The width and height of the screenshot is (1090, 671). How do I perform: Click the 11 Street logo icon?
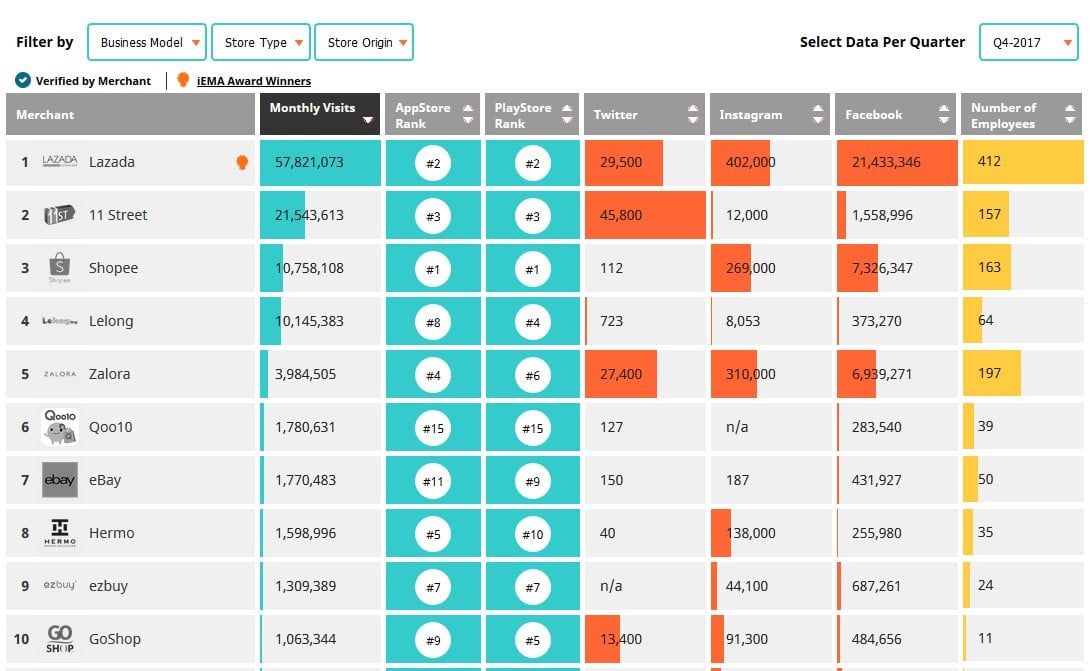59,215
